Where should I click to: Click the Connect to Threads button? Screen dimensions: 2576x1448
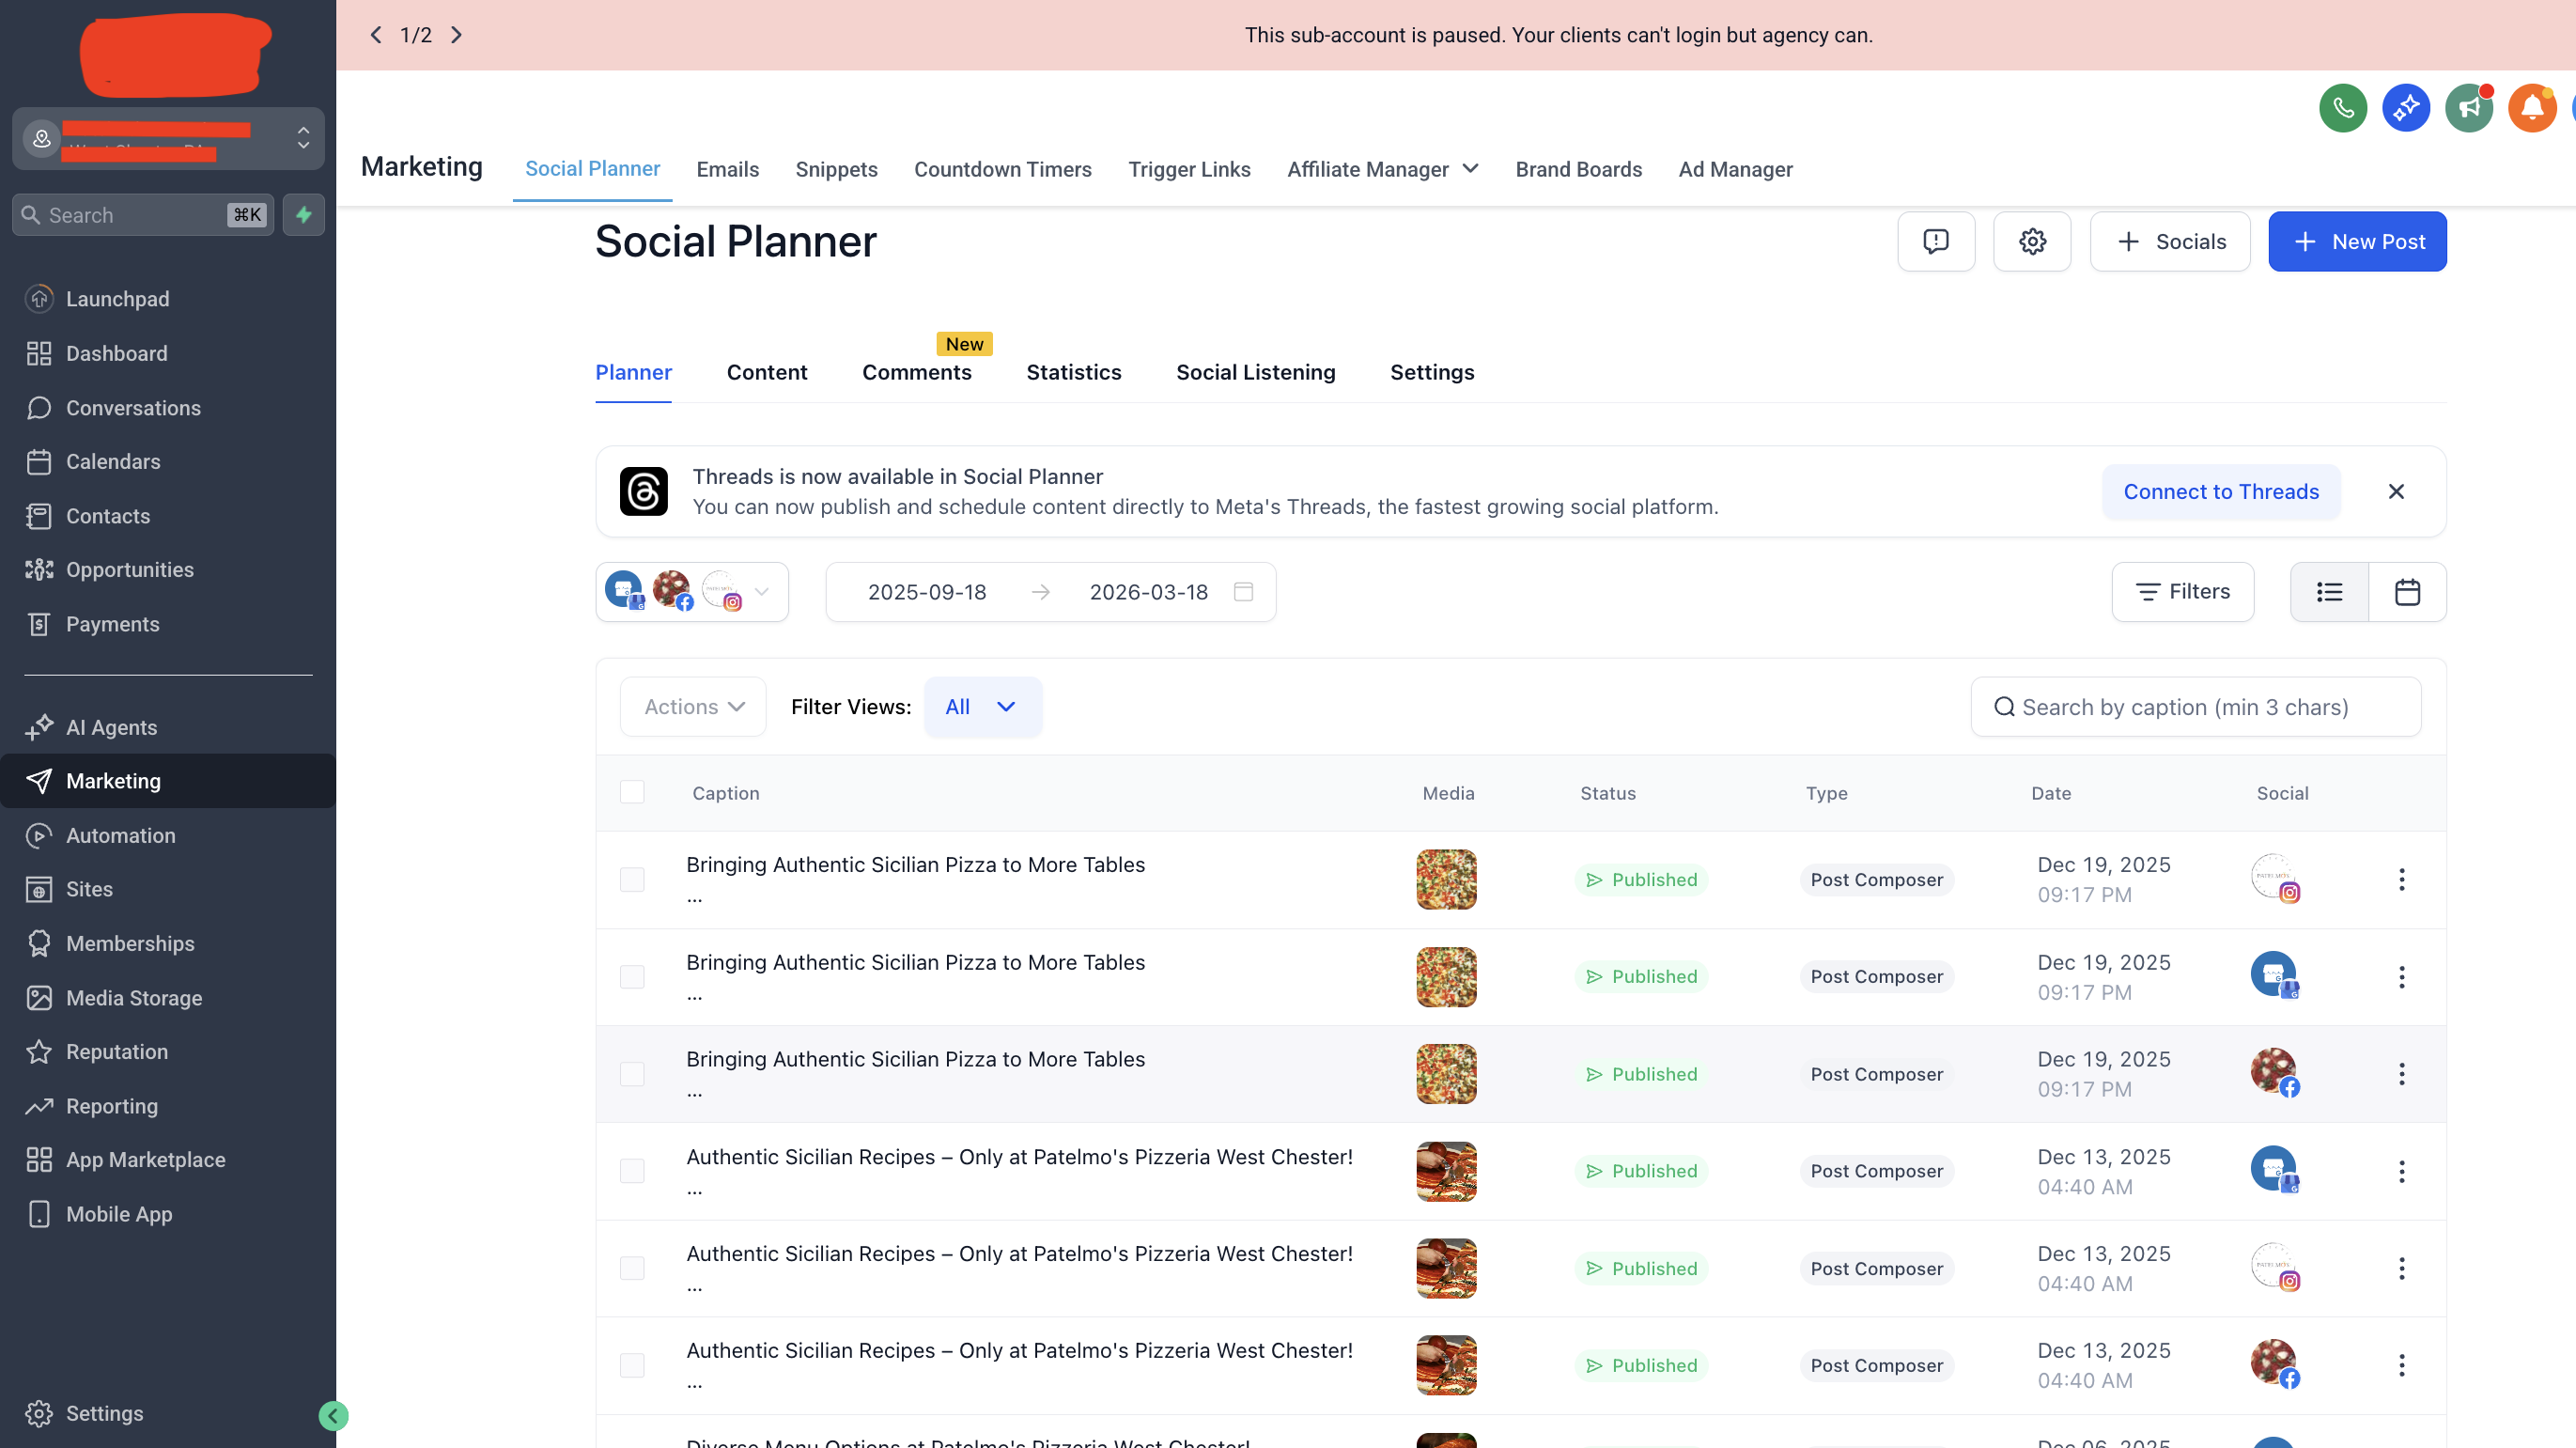(2220, 491)
